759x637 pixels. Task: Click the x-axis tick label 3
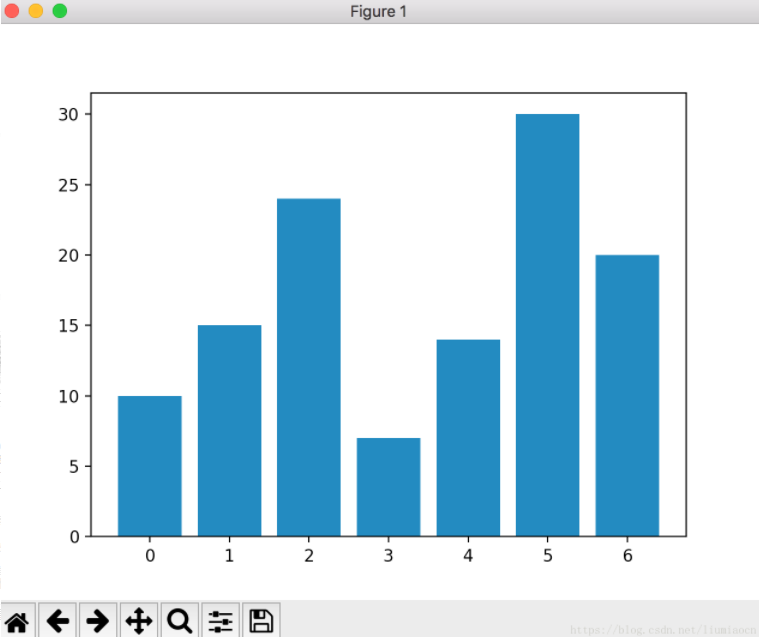tap(388, 556)
